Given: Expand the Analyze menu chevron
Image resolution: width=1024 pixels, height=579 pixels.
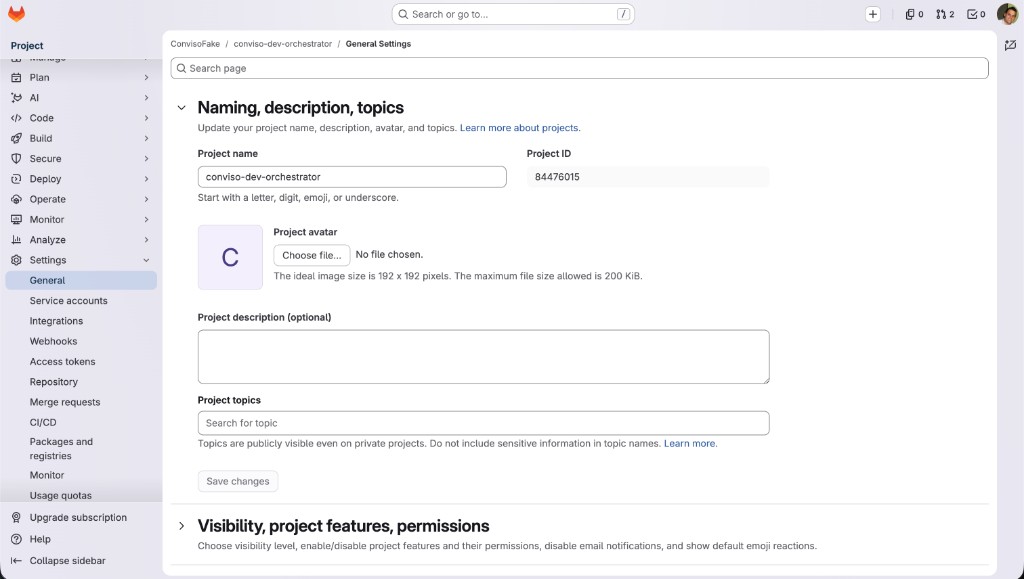Looking at the screenshot, I should click(146, 240).
